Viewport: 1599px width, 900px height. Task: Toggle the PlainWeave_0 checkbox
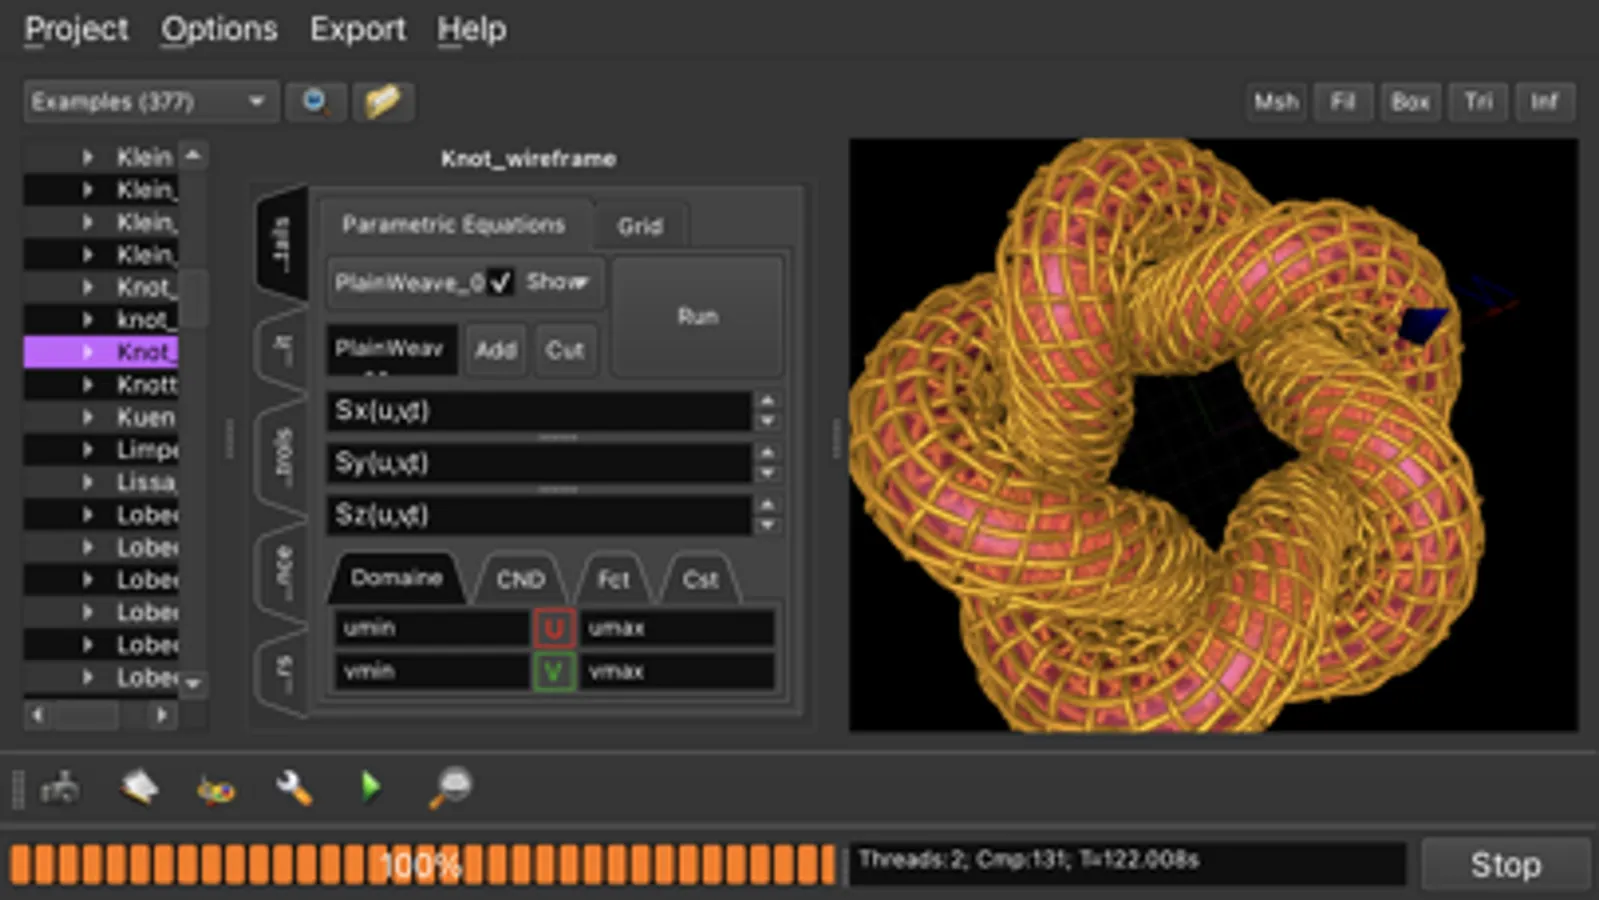pos(500,283)
